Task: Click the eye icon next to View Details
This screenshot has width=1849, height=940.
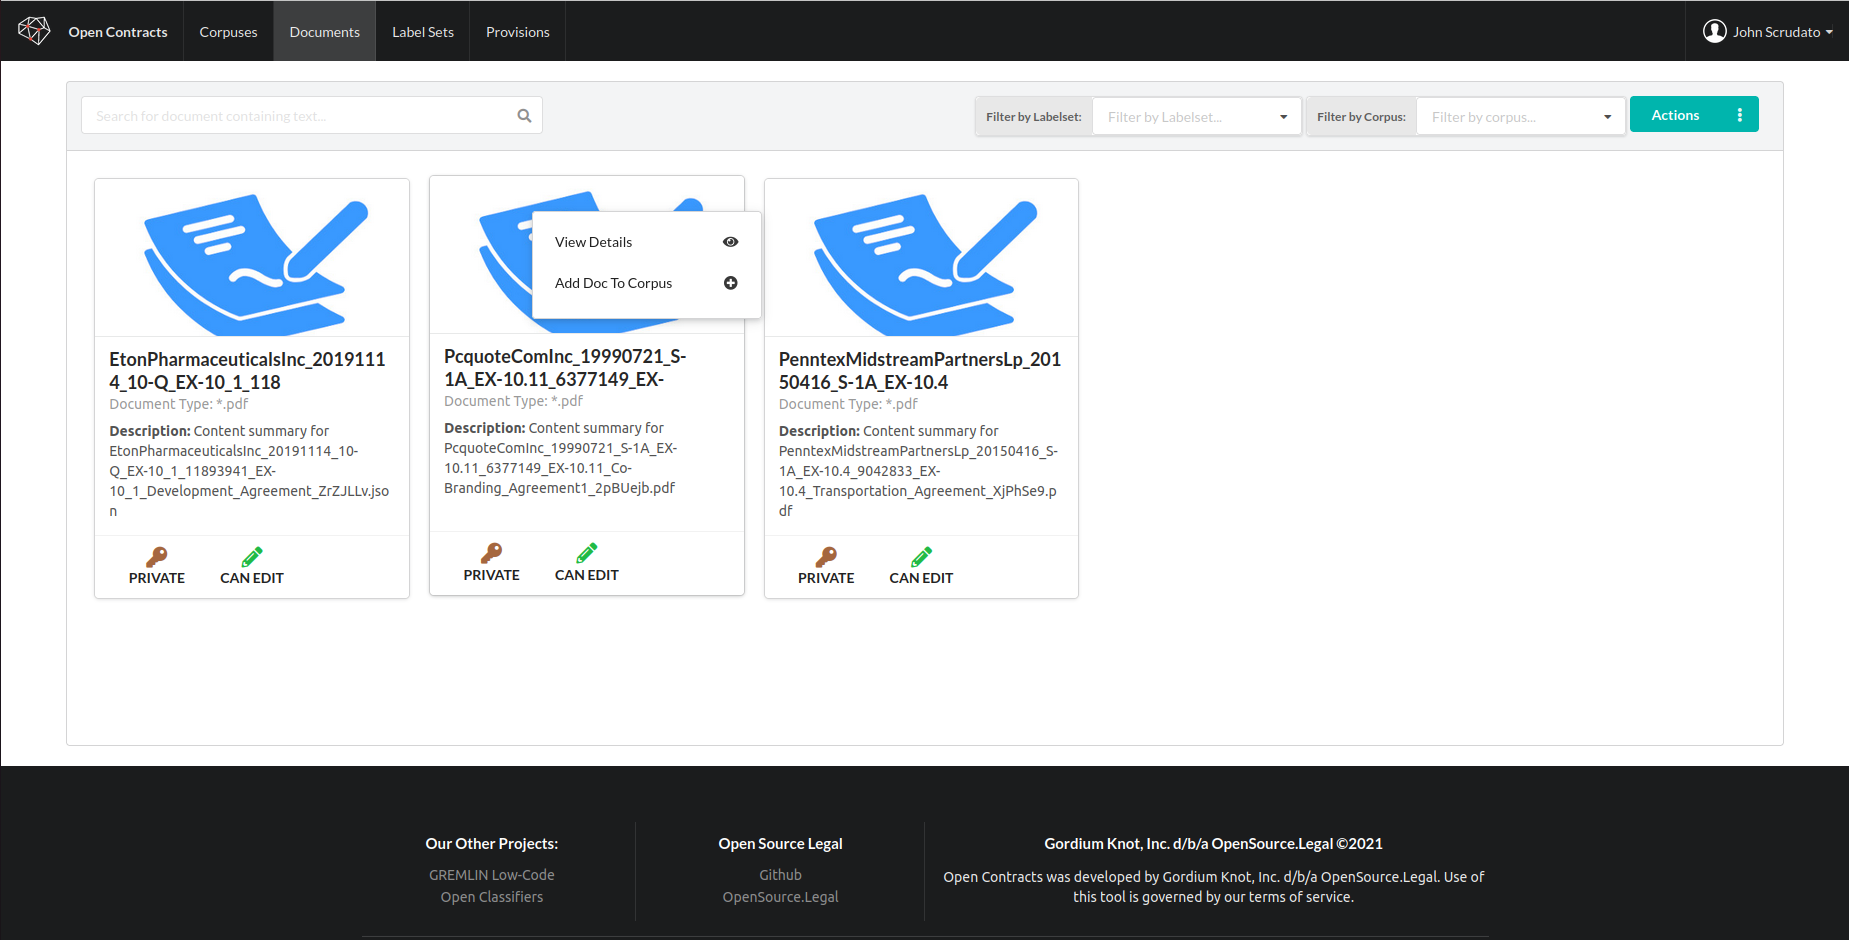Action: (x=731, y=242)
